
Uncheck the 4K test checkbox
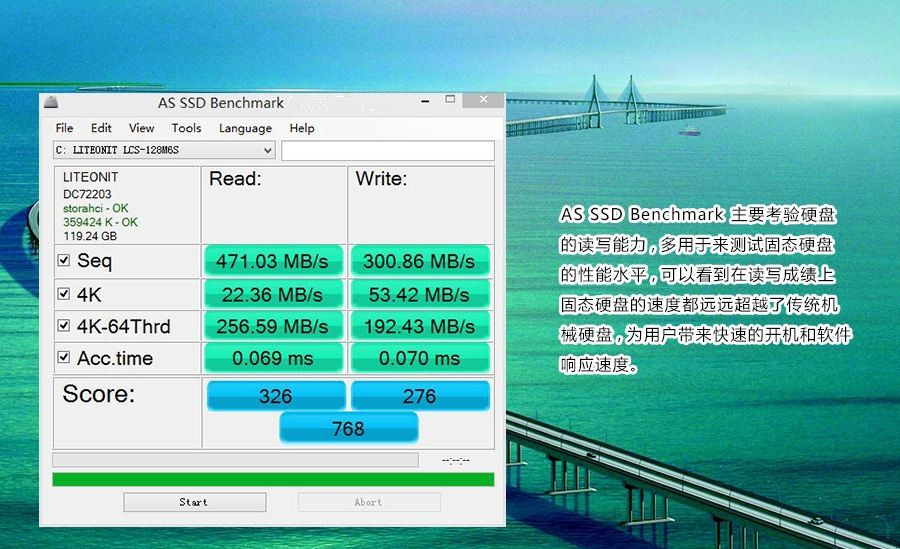click(x=64, y=294)
